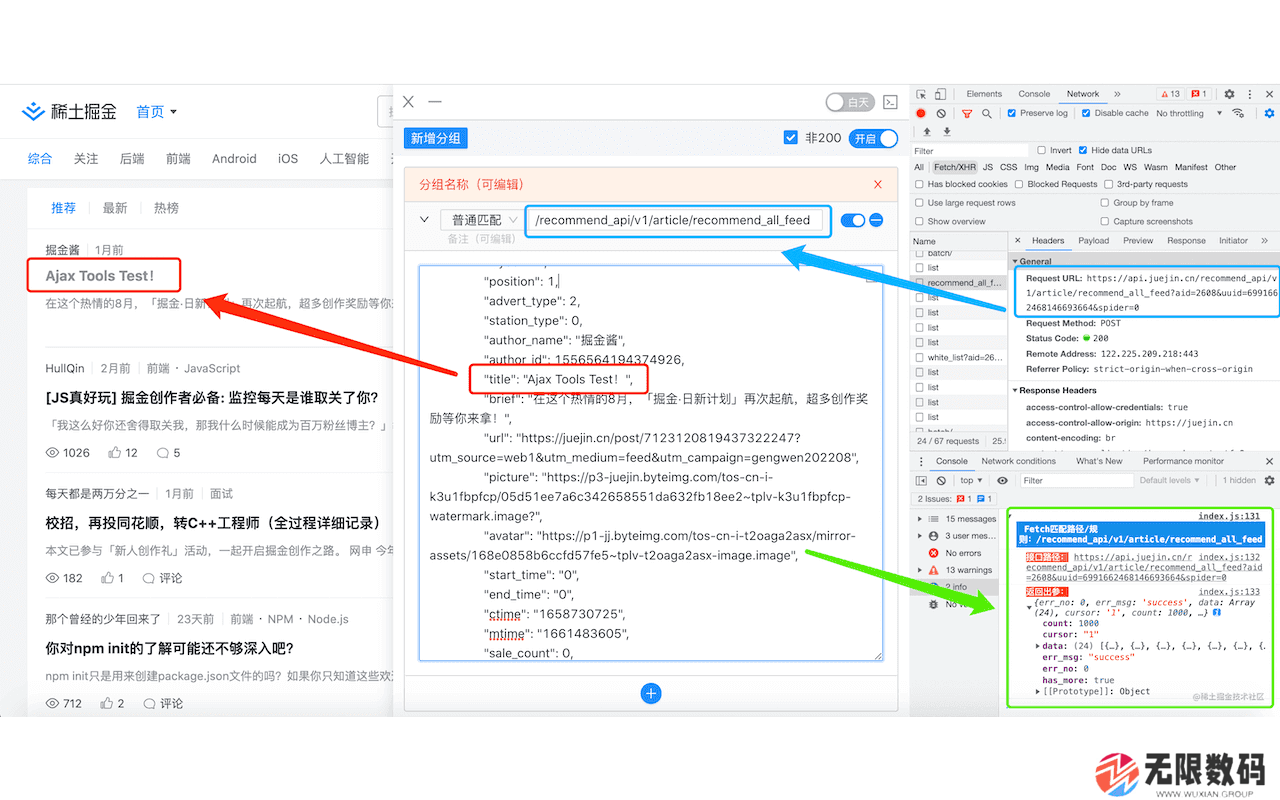
Task: Delete group with red X icon
Action: [878, 184]
